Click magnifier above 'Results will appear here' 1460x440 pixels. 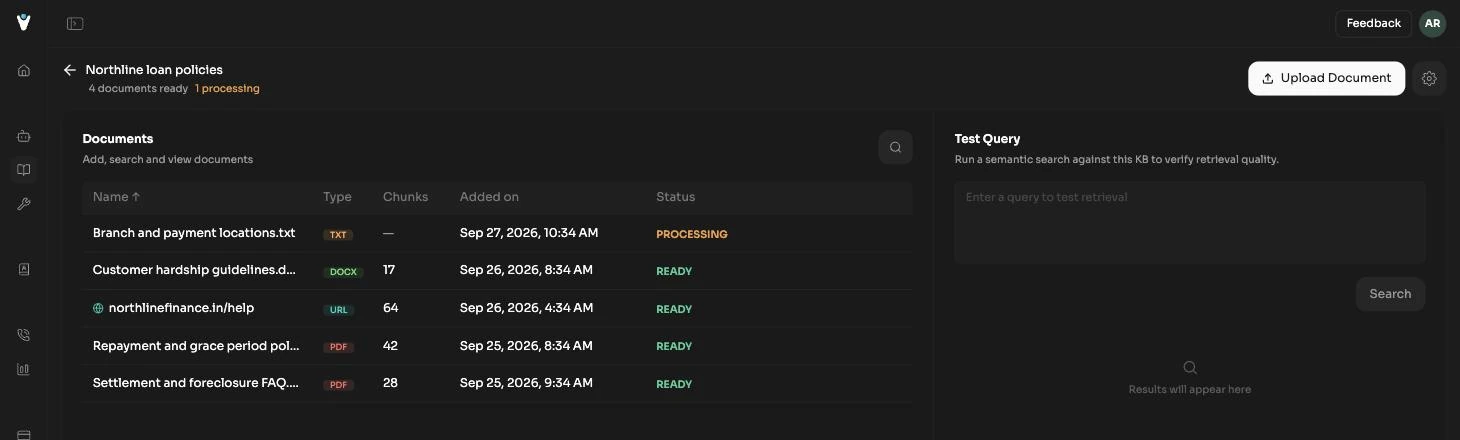point(1190,368)
